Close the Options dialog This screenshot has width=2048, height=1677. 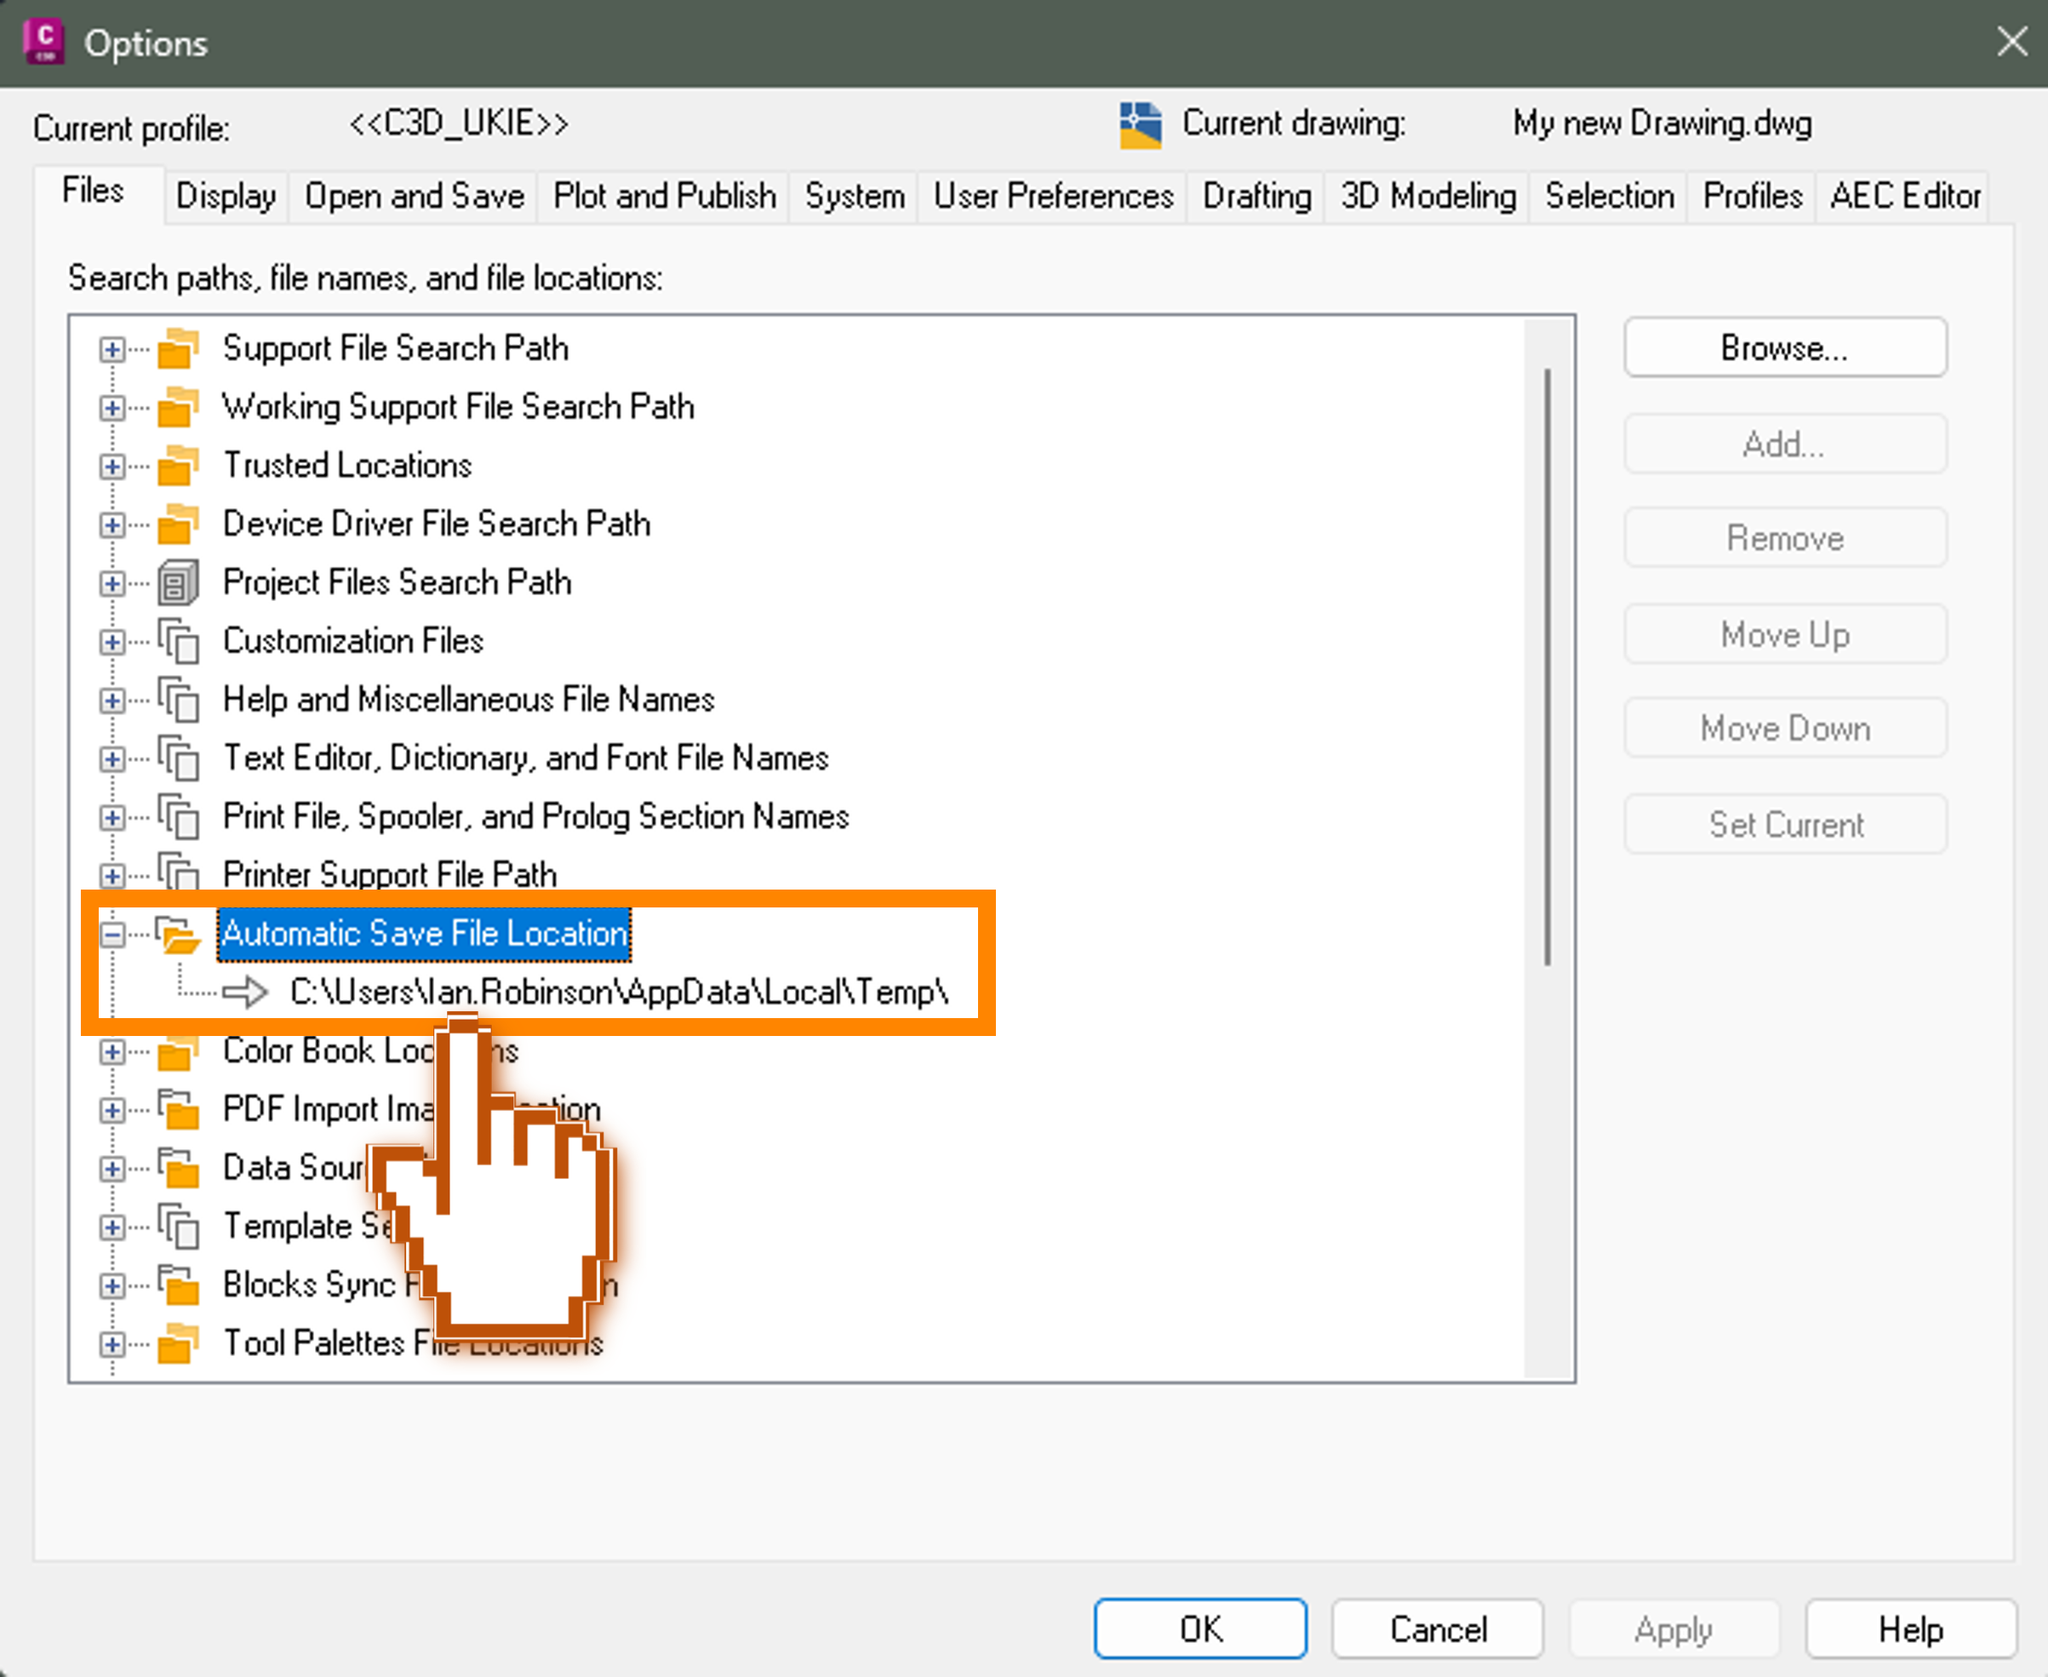[2012, 42]
